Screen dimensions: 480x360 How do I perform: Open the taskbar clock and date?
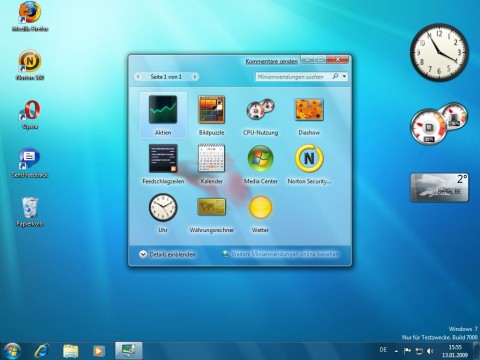tap(455, 351)
